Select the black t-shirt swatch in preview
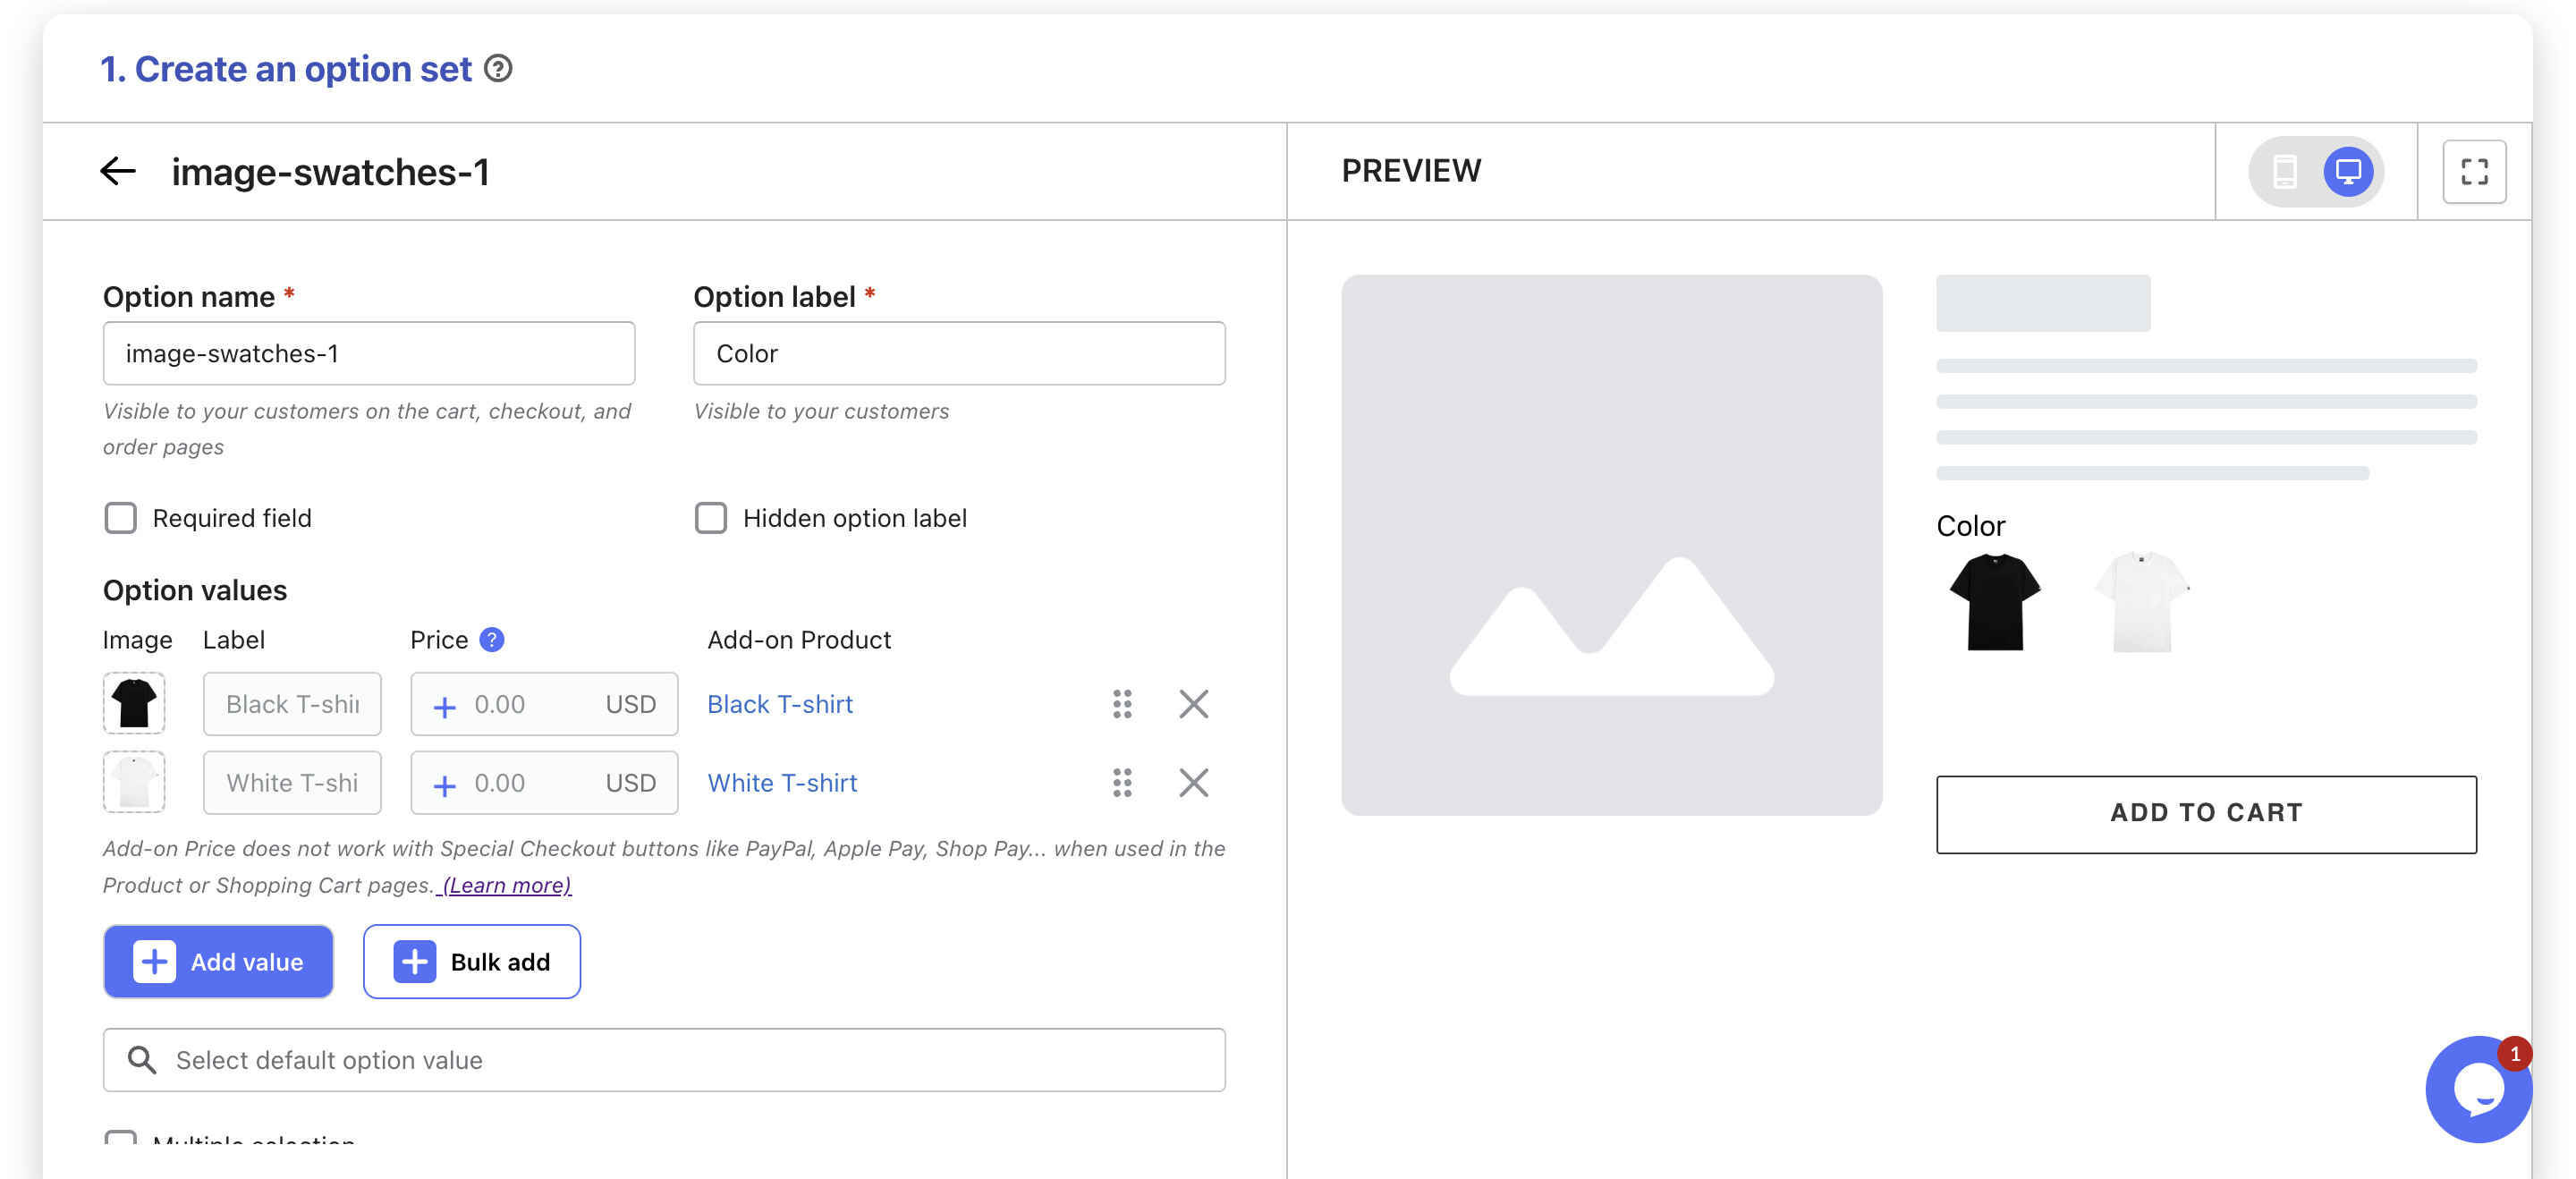The height and width of the screenshot is (1179, 2576). [1994, 602]
